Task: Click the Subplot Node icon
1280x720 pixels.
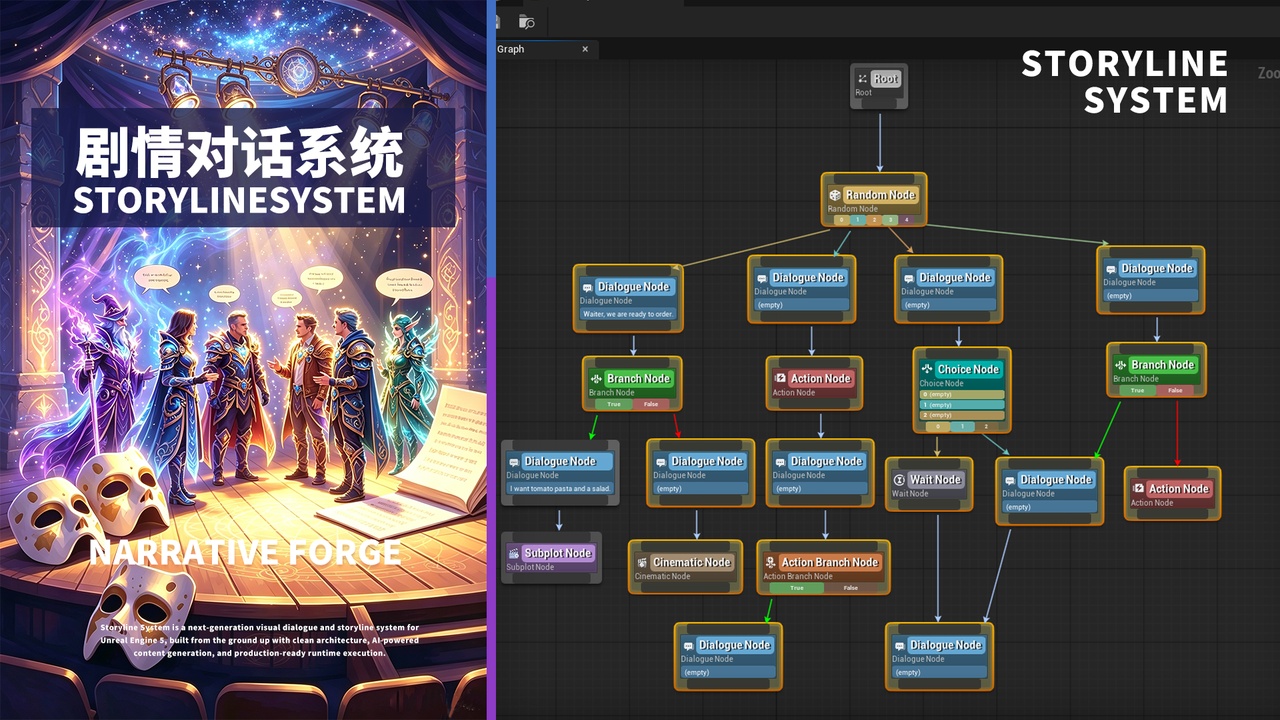Action: tap(514, 553)
